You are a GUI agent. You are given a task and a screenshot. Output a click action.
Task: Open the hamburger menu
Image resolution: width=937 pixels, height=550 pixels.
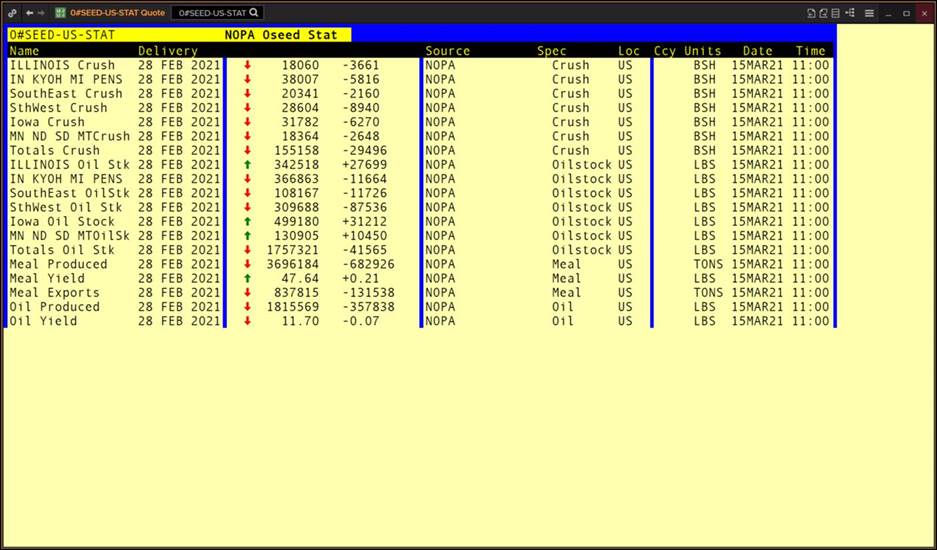click(x=869, y=13)
